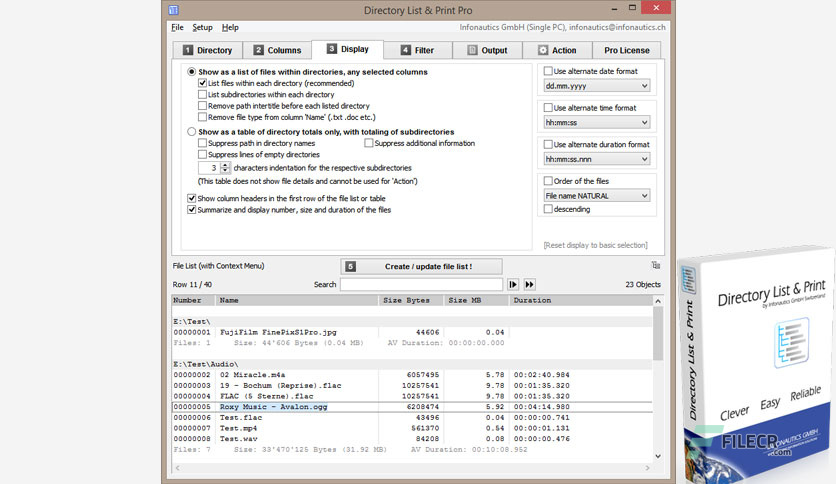The width and height of the screenshot is (836, 484).
Task: Enable 'List subdirectories within each directory'
Action: [202, 94]
